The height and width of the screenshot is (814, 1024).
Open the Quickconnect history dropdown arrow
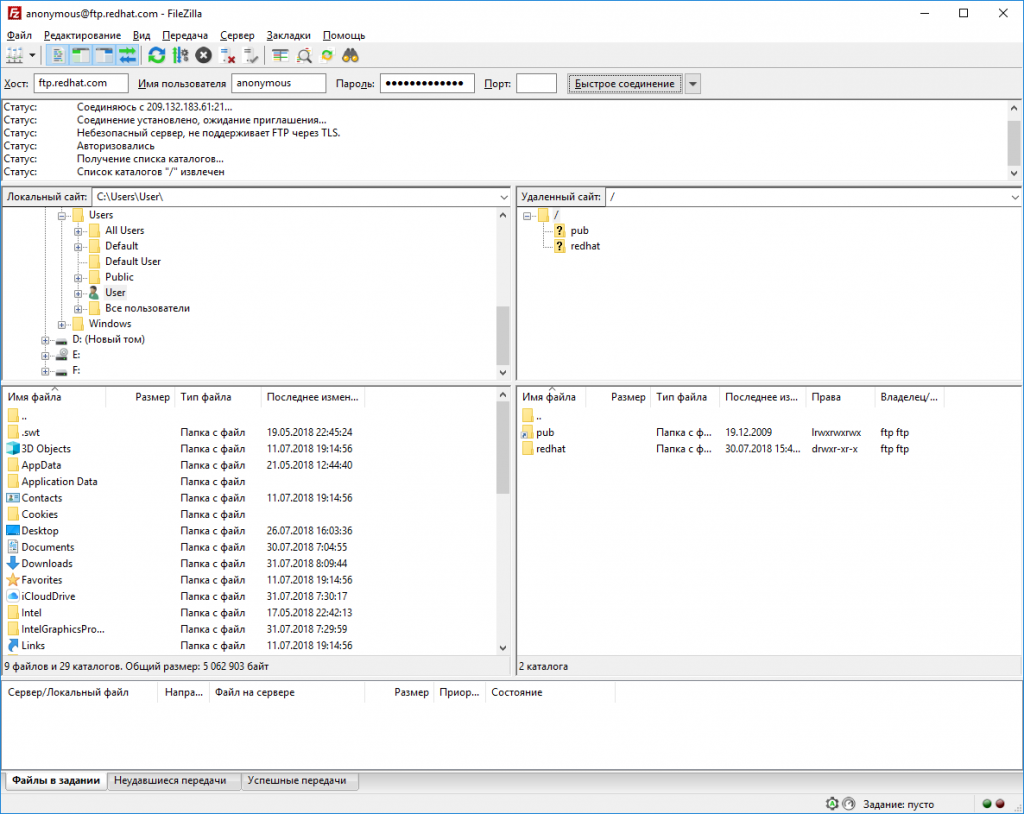coord(693,84)
